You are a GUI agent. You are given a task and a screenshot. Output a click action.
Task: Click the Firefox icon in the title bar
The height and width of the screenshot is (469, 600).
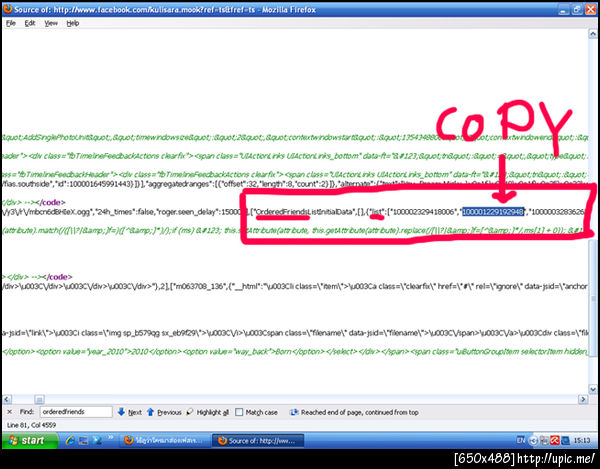[x=8, y=9]
